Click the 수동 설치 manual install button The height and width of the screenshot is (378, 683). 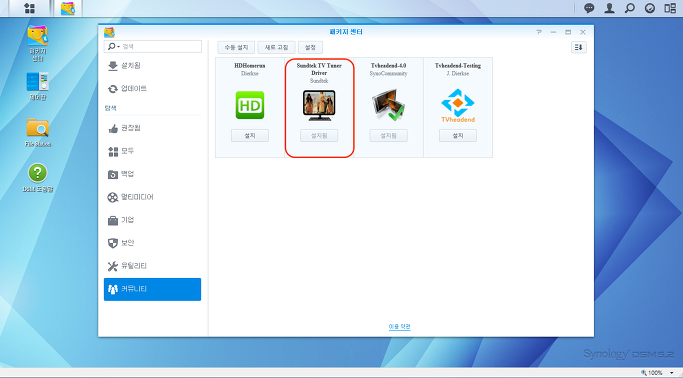tap(236, 47)
